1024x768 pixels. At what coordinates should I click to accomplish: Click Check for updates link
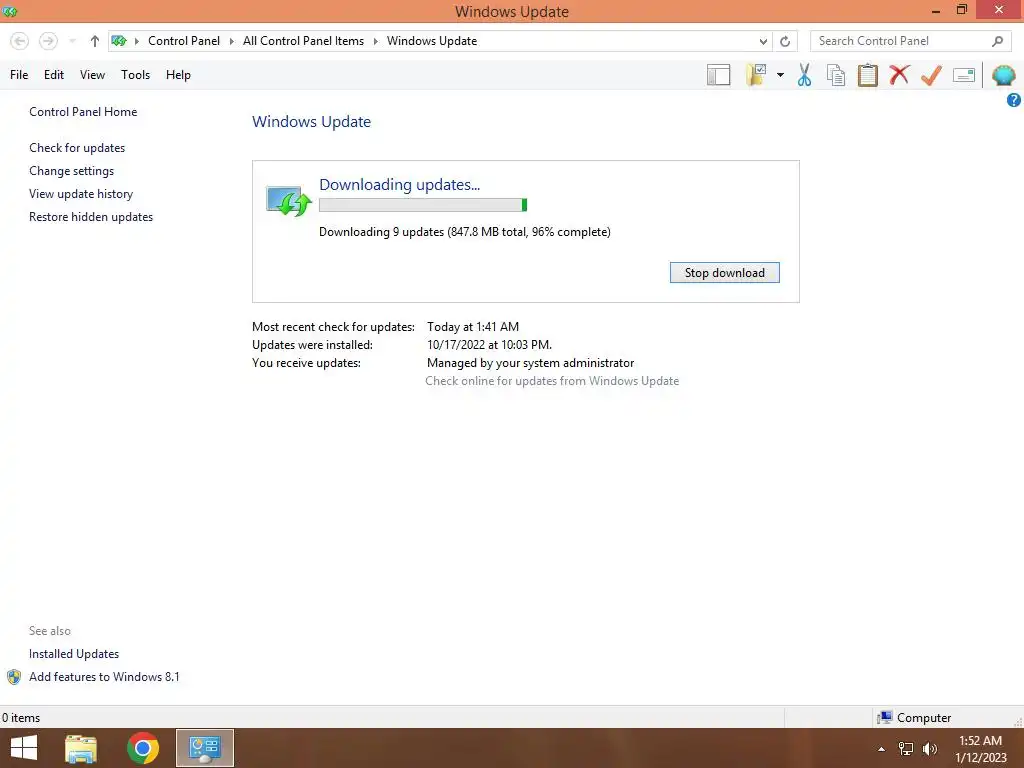tap(77, 148)
